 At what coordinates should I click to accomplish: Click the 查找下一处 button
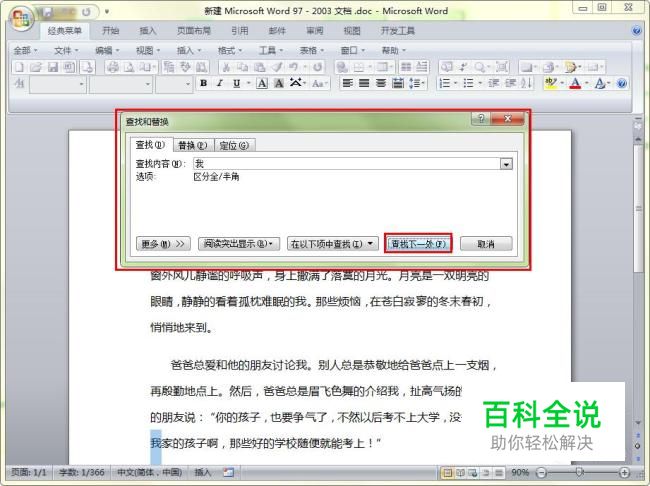[x=418, y=244]
